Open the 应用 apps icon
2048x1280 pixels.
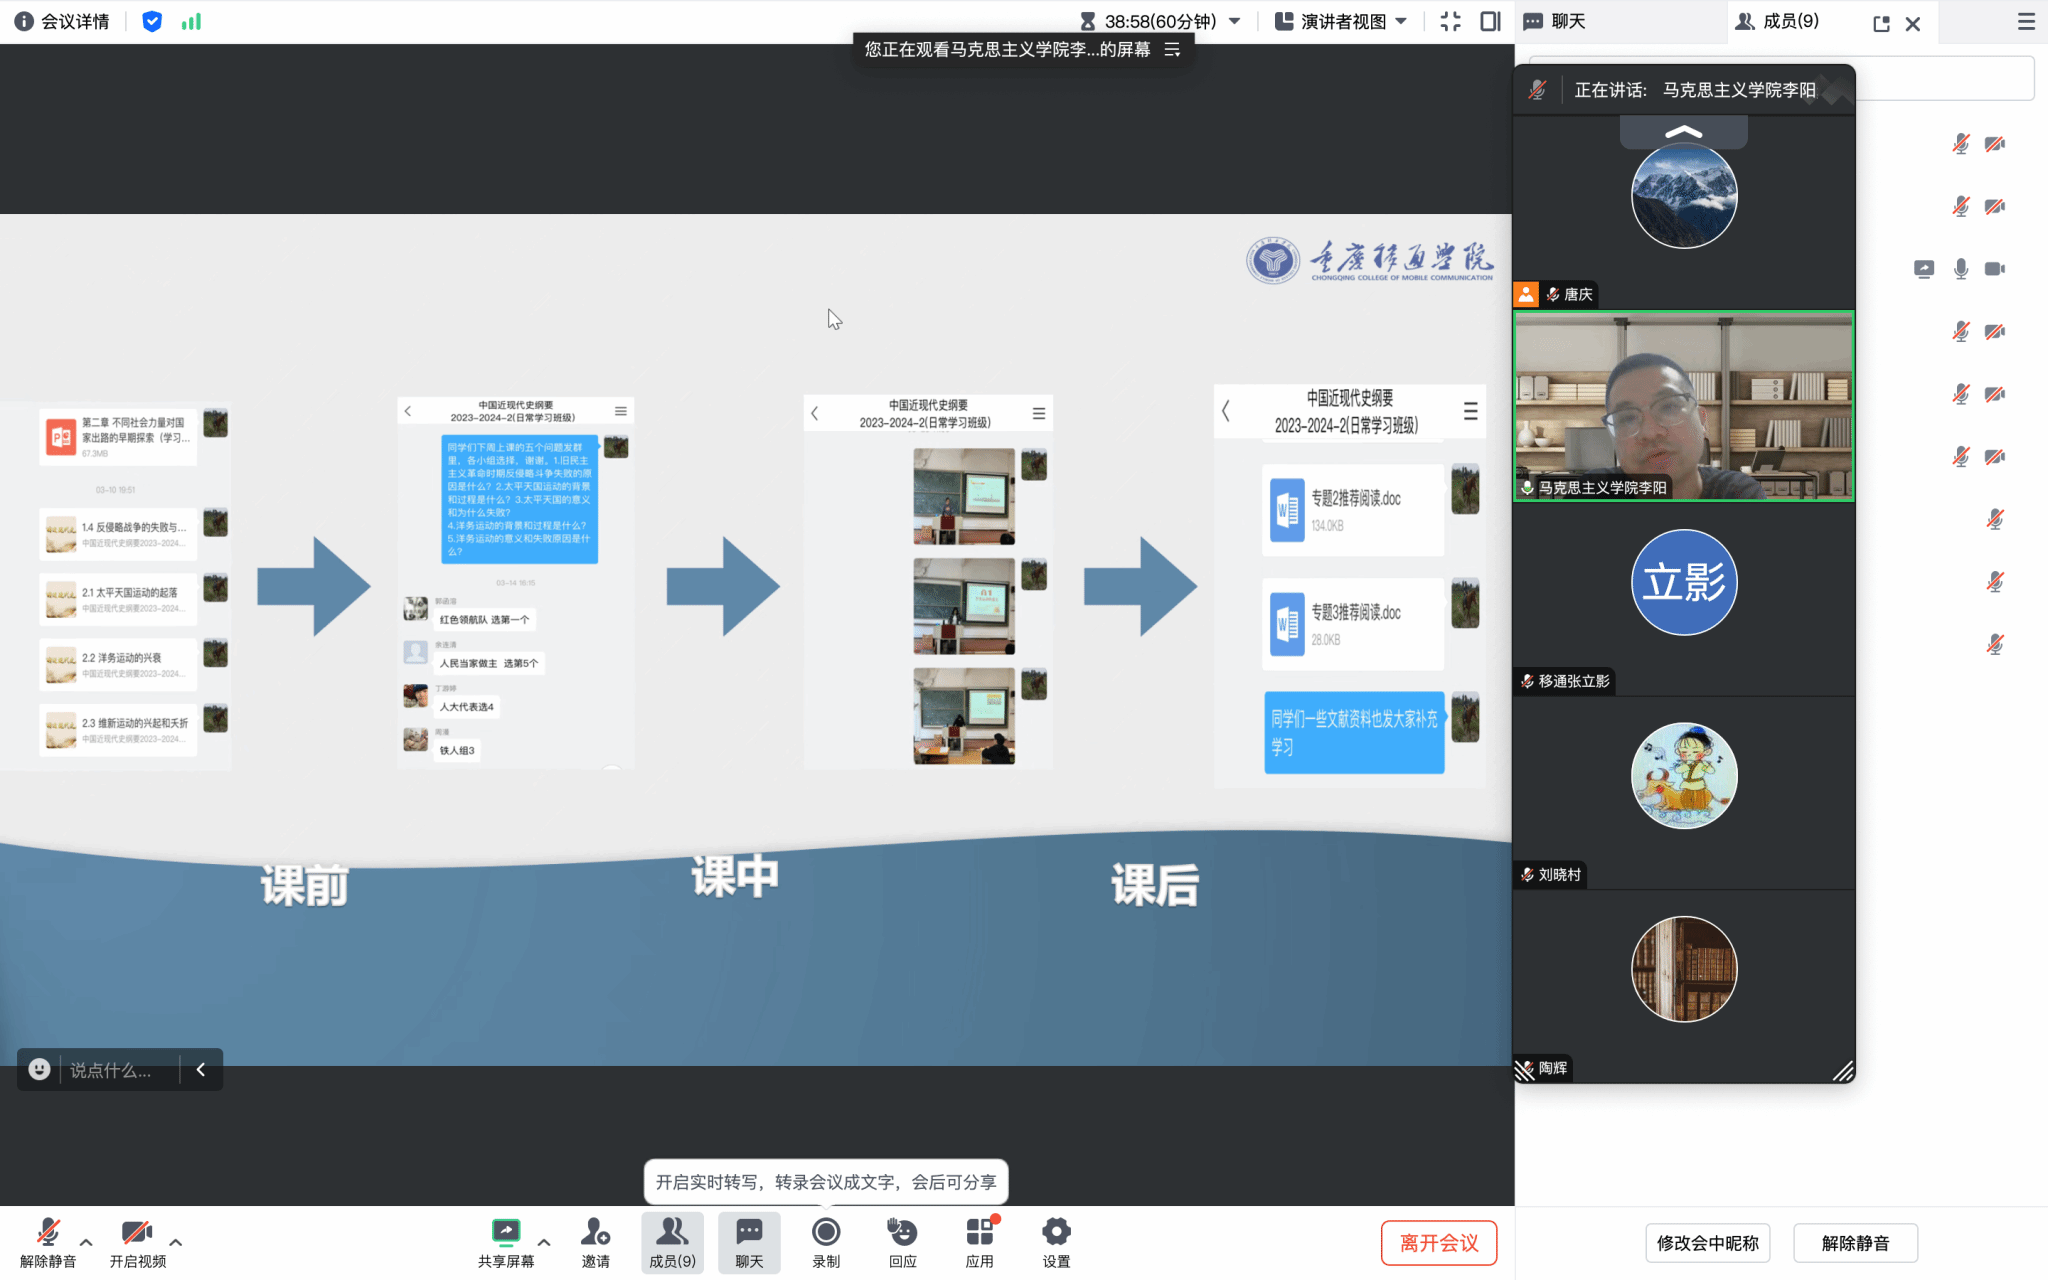[x=979, y=1232]
